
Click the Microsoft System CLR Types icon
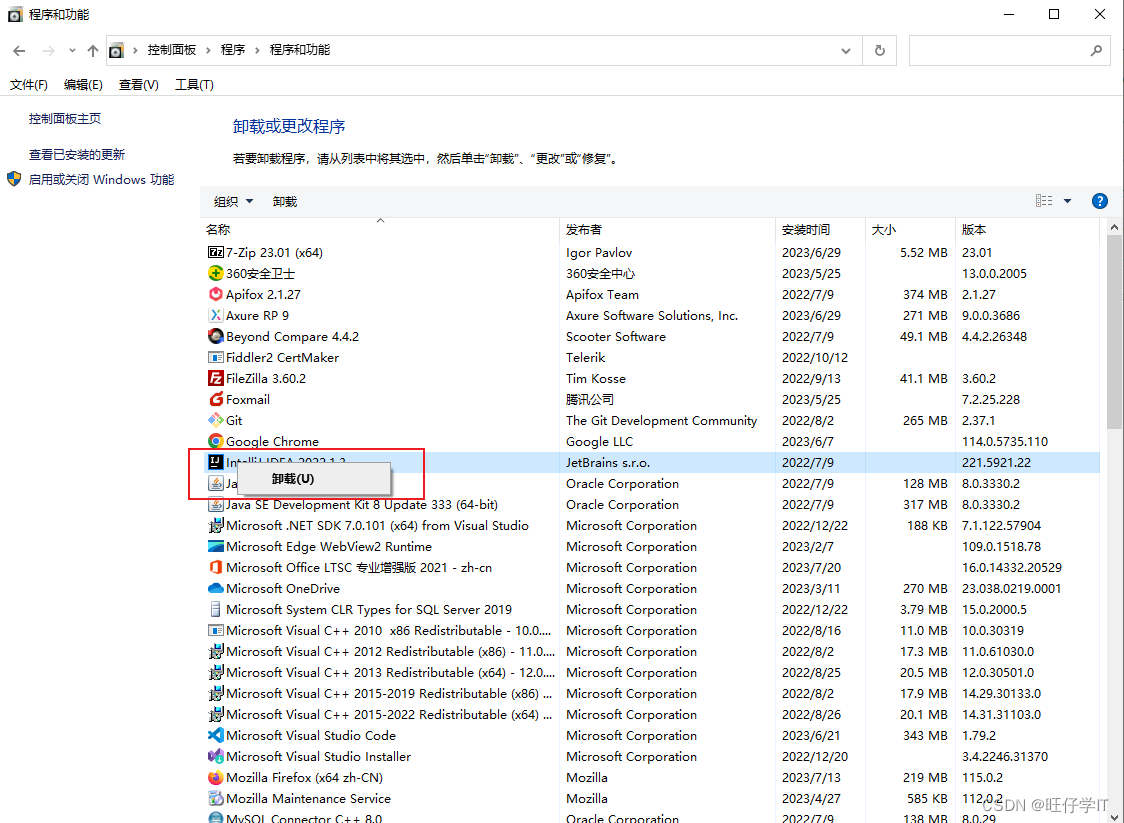(215, 609)
